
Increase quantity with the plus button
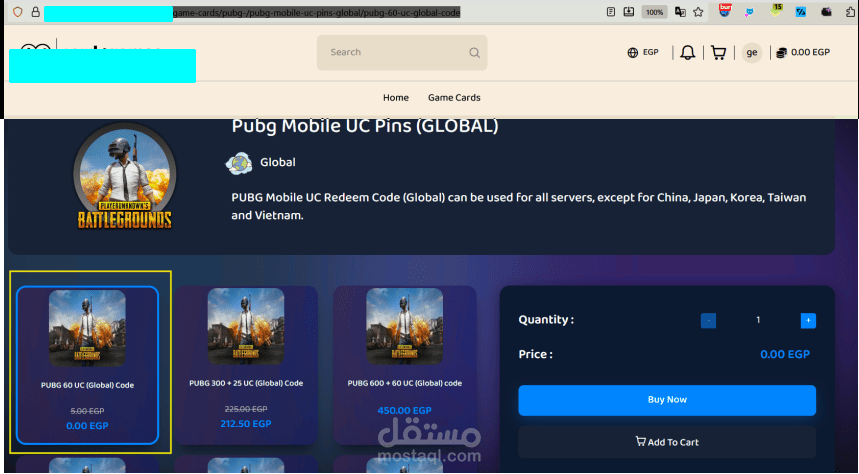(x=808, y=321)
